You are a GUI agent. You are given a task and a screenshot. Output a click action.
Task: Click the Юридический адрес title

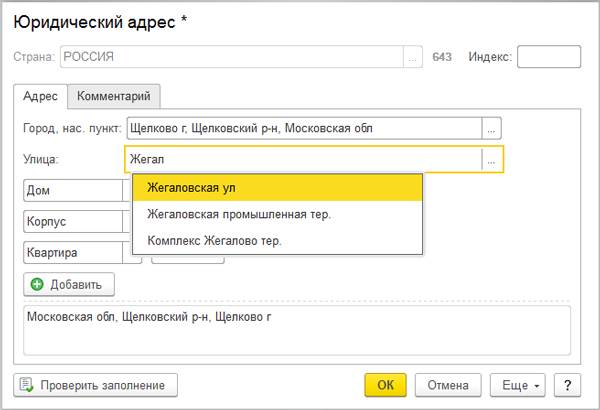100,22
